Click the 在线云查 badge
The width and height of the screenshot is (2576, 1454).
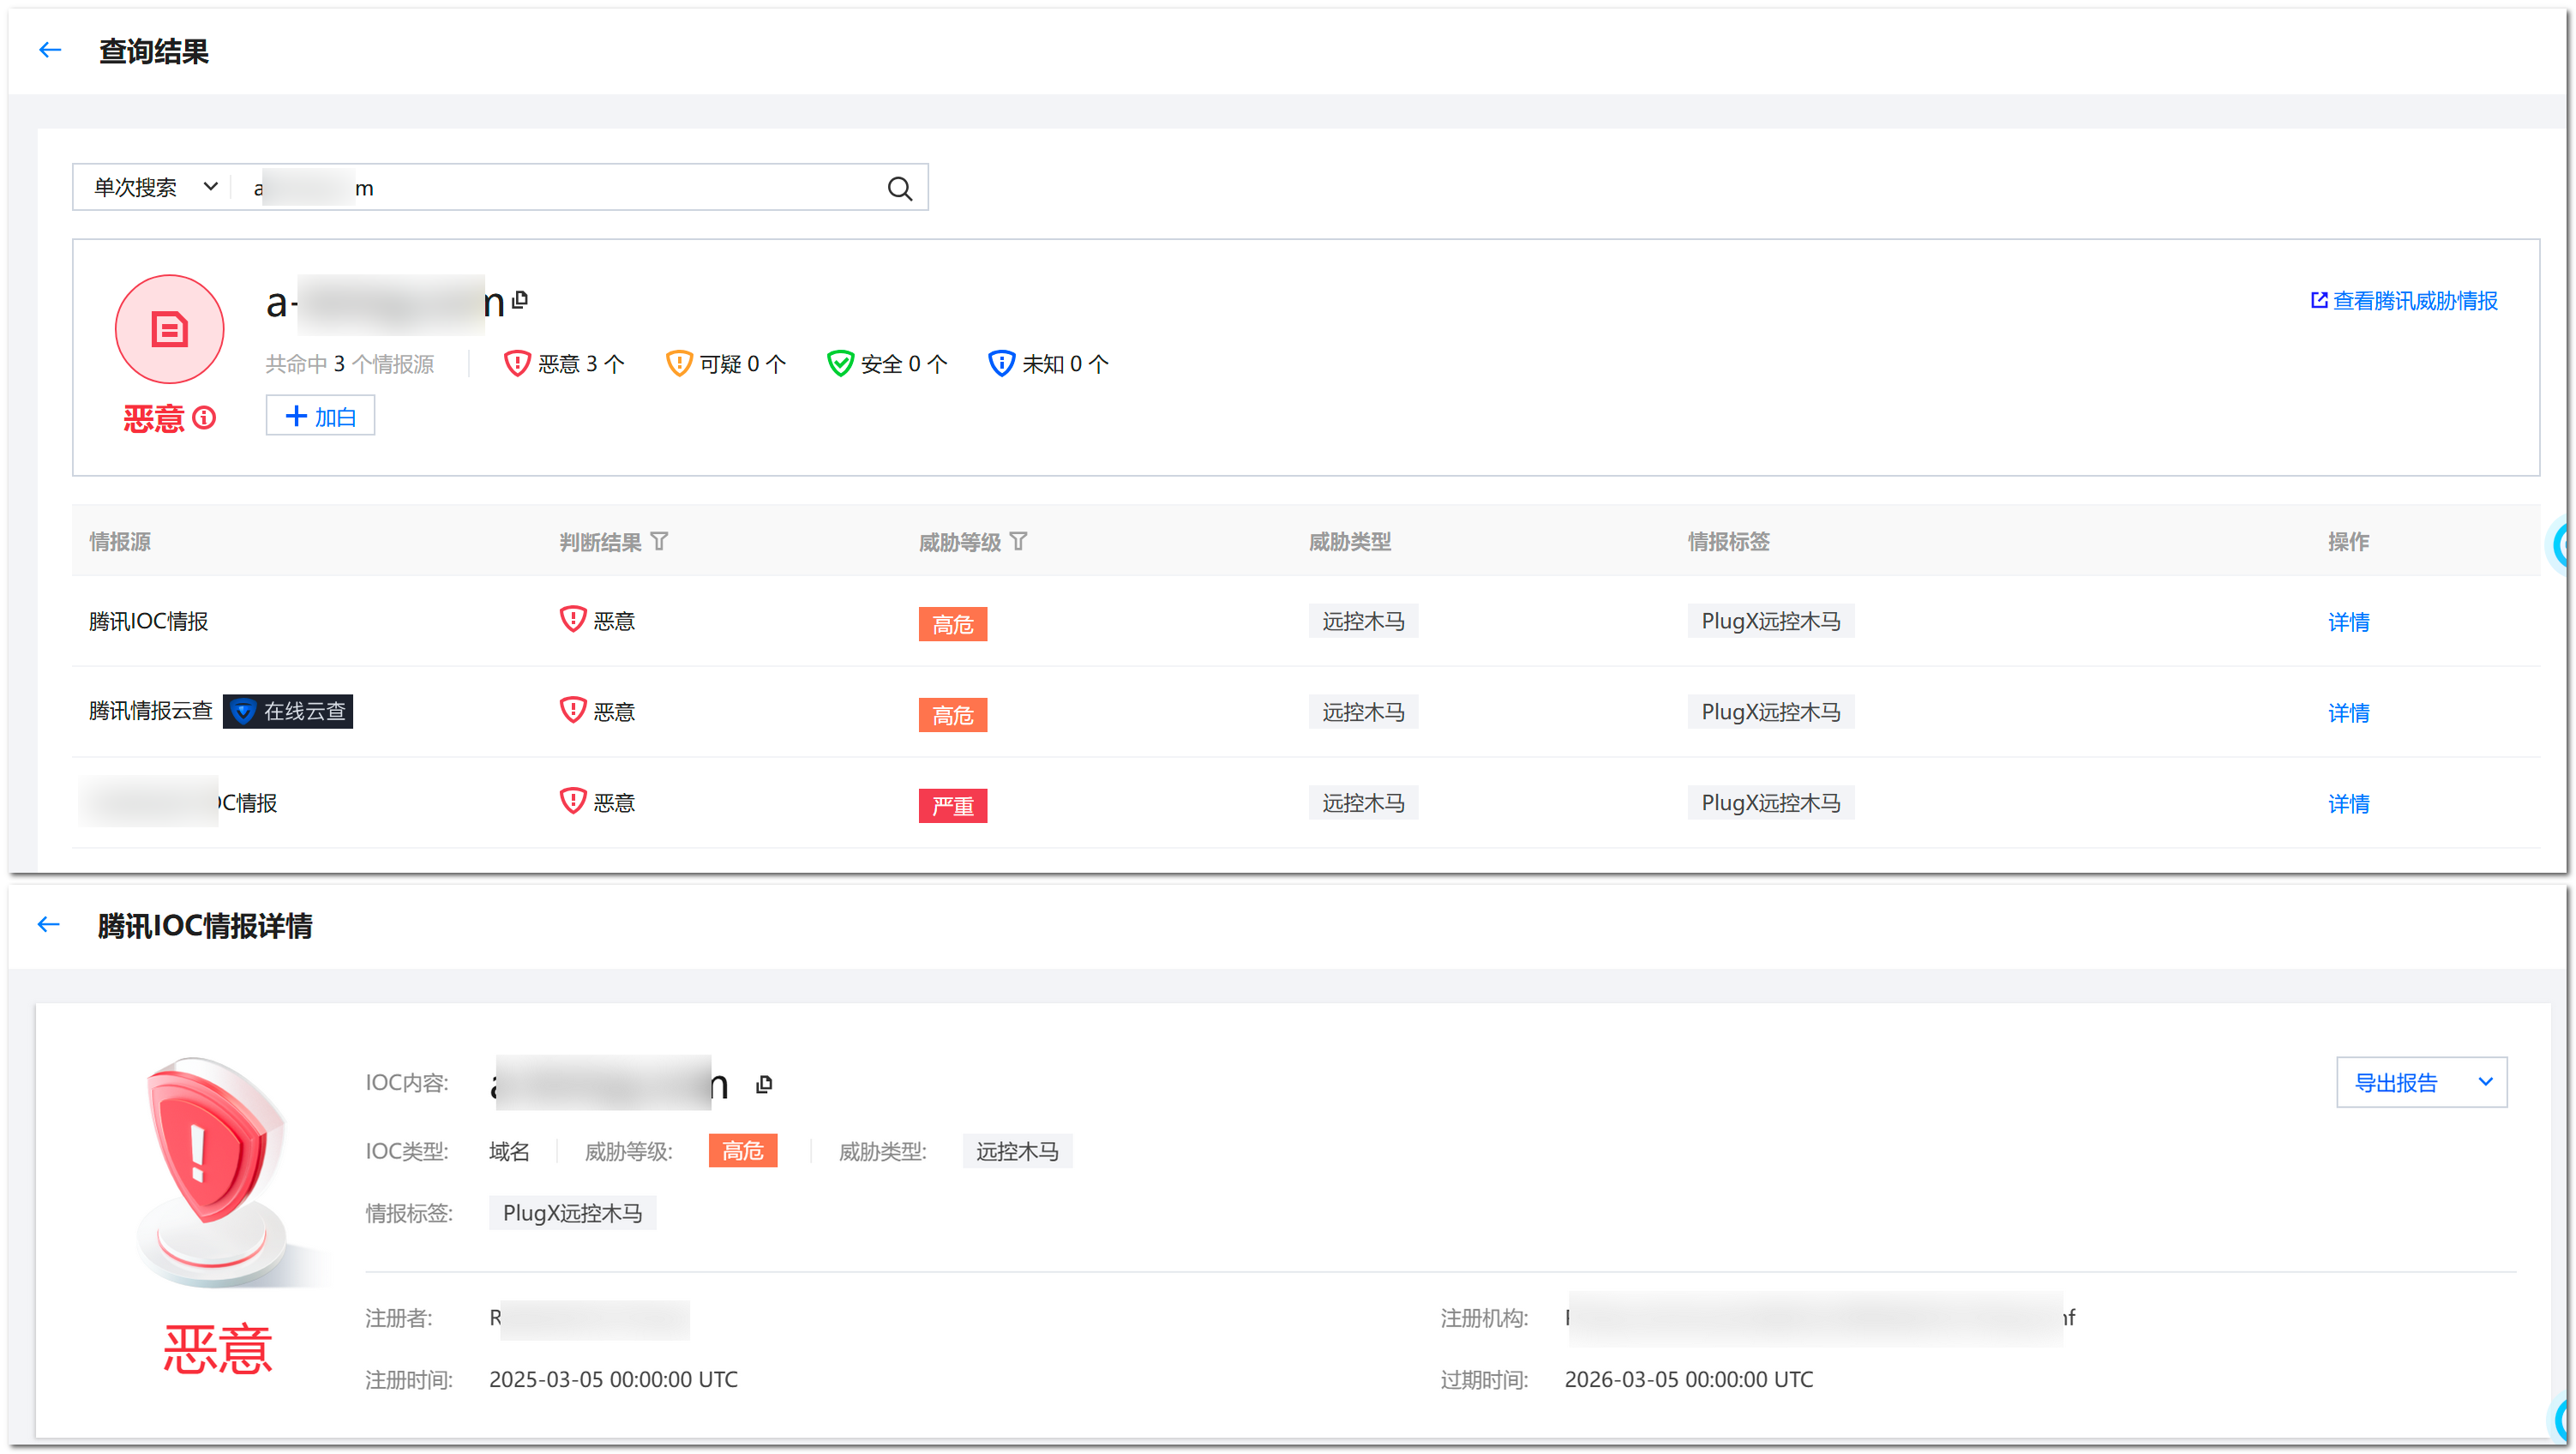pos(288,711)
